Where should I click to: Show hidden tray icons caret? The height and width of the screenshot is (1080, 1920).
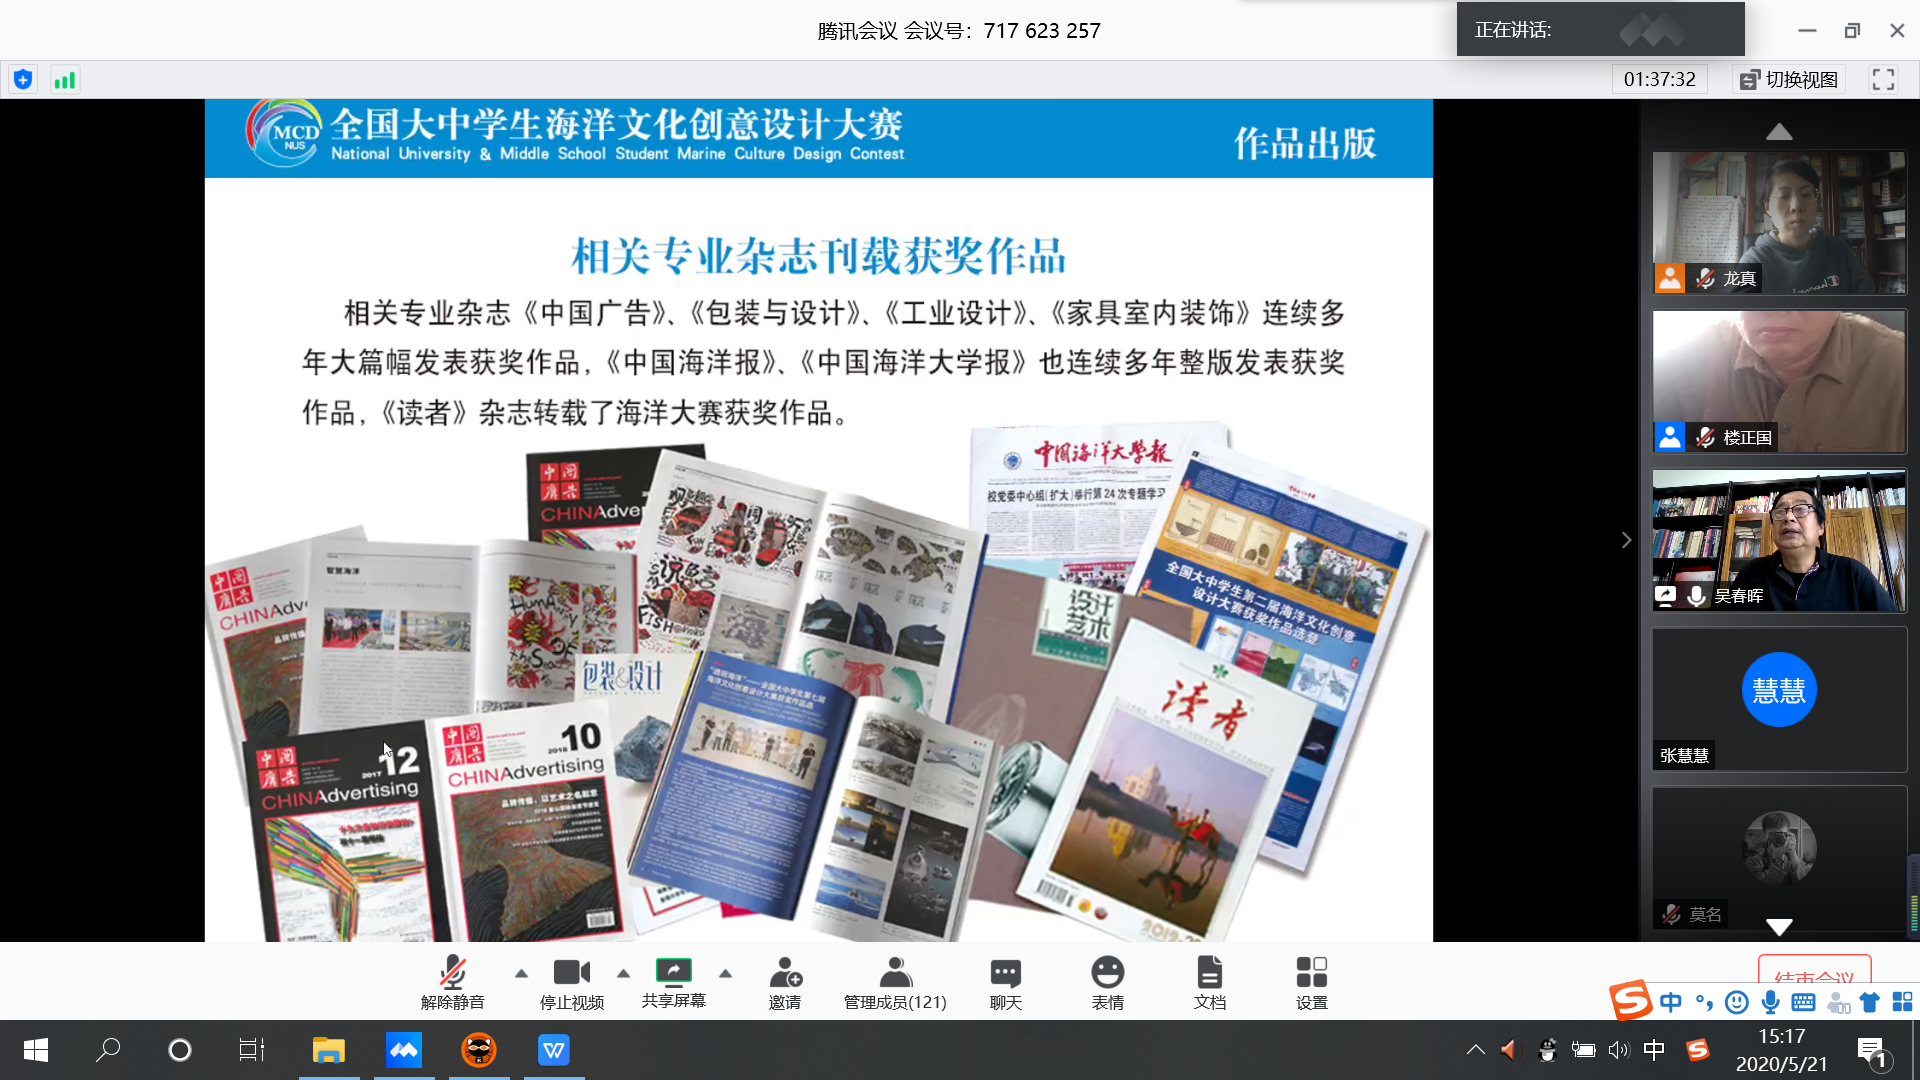pos(1475,1050)
